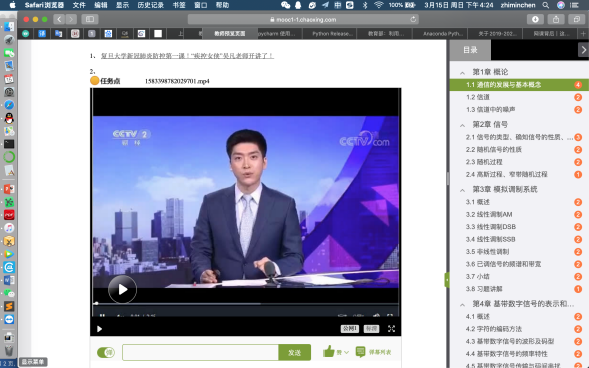The image size is (589, 368).
Task: Play the video with the large round play button
Action: click(122, 289)
